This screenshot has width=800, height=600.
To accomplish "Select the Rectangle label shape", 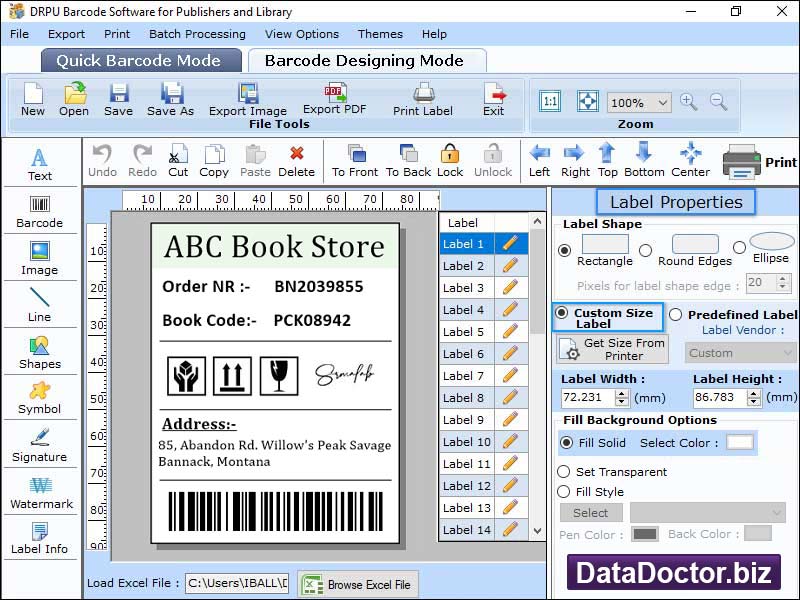I will [x=564, y=251].
